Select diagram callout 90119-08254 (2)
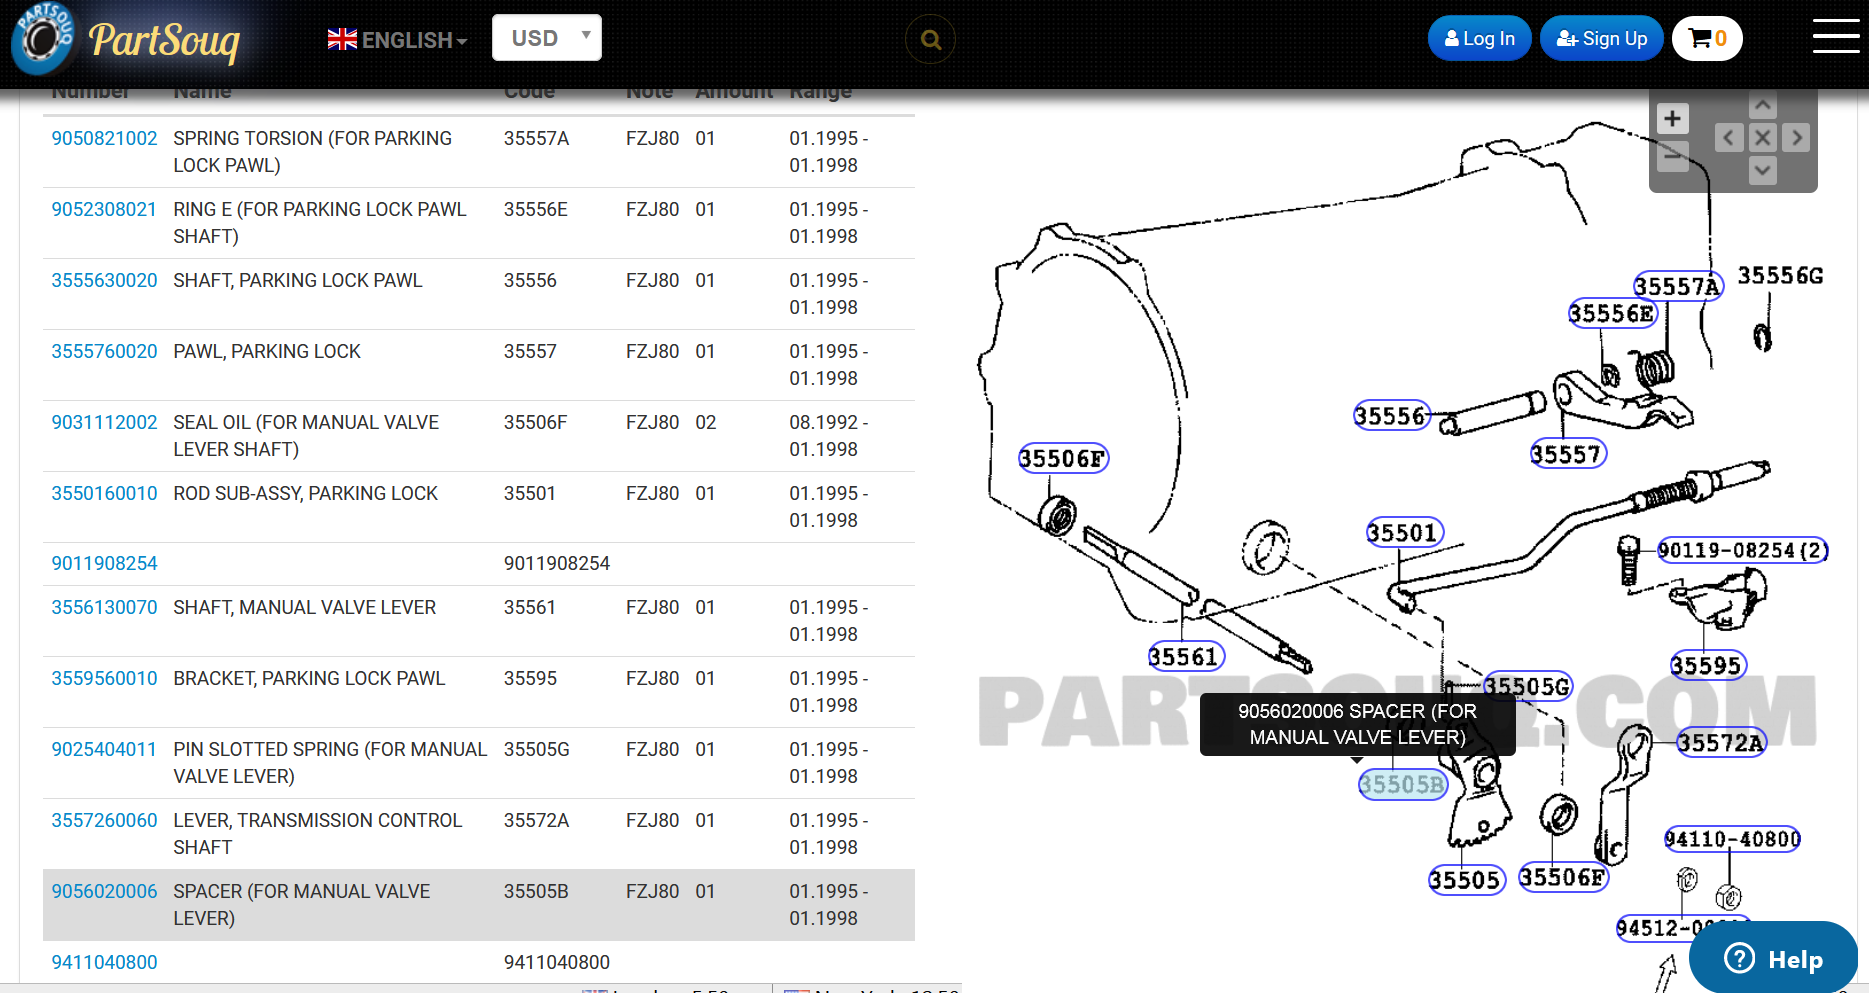The width and height of the screenshot is (1869, 993). tap(1743, 550)
